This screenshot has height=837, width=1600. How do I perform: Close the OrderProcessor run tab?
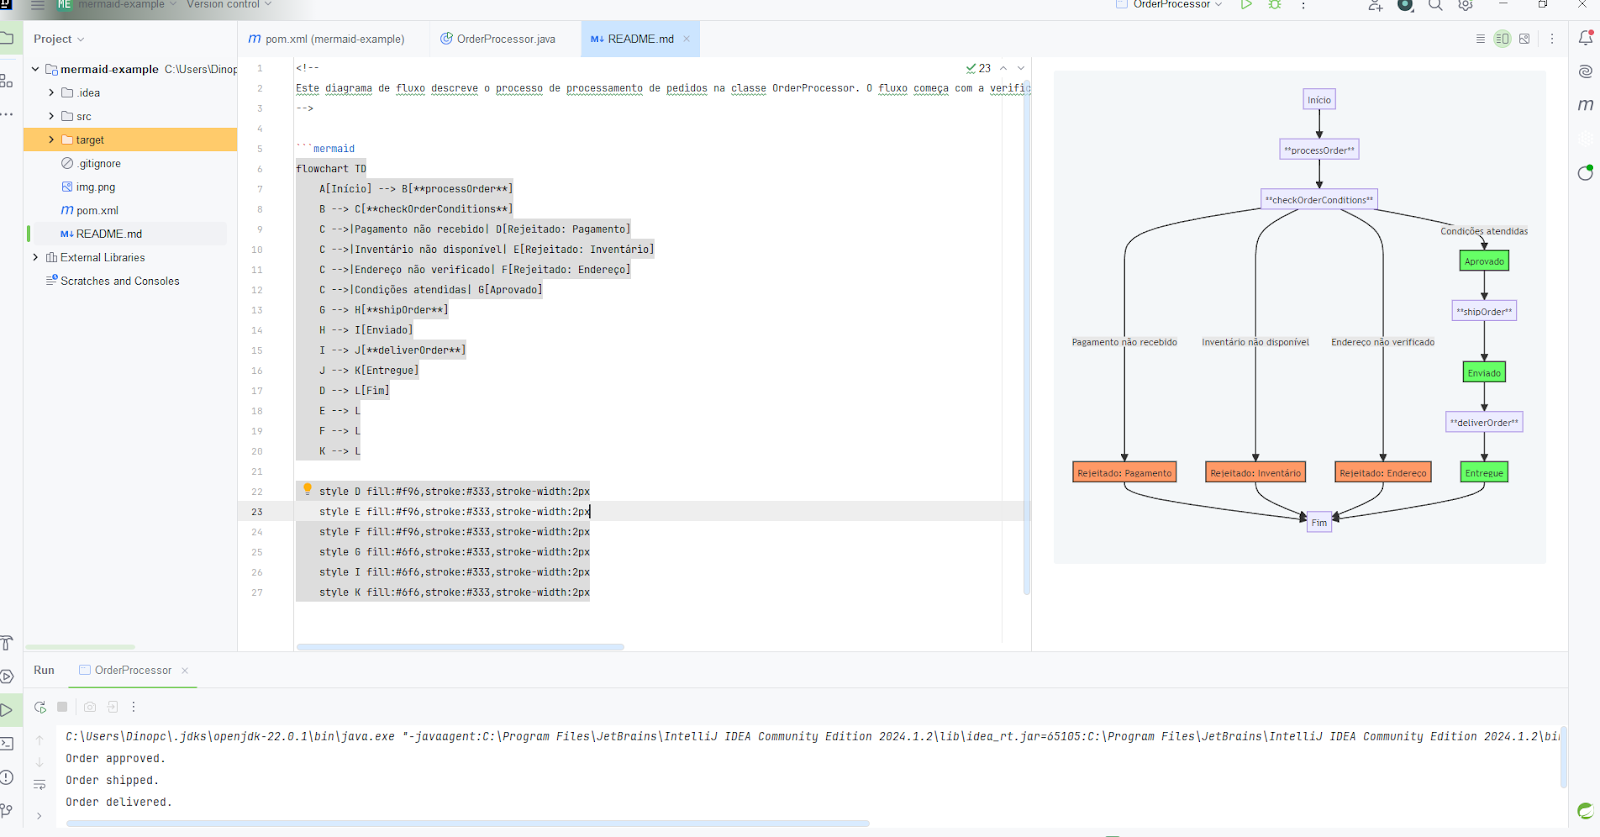pyautogui.click(x=185, y=670)
